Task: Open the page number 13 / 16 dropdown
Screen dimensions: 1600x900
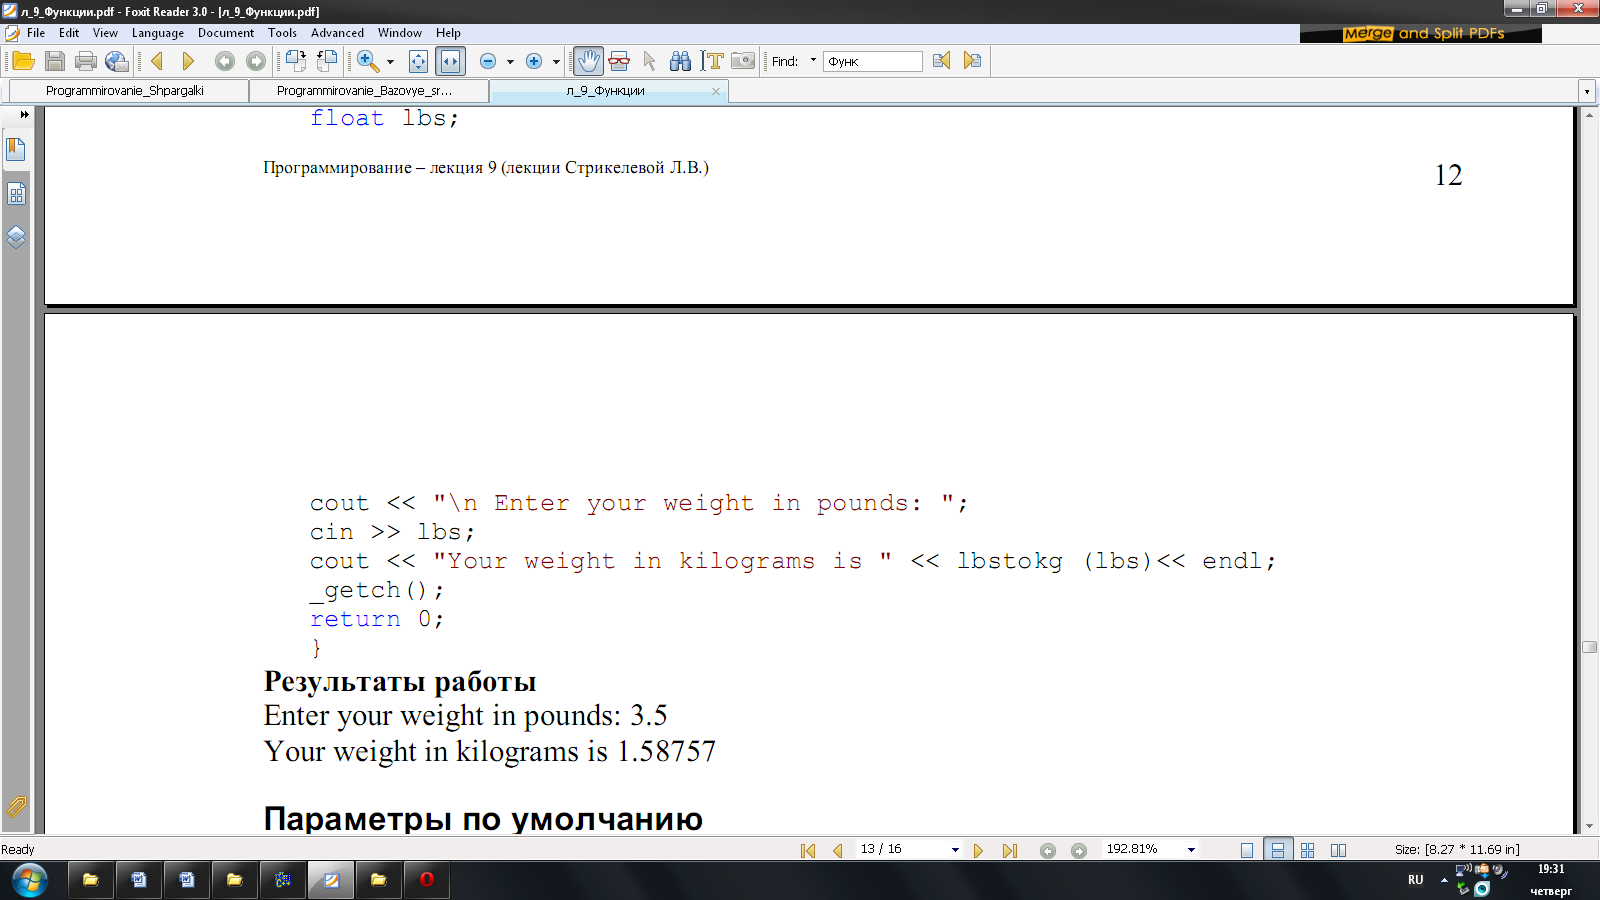Action: [955, 850]
